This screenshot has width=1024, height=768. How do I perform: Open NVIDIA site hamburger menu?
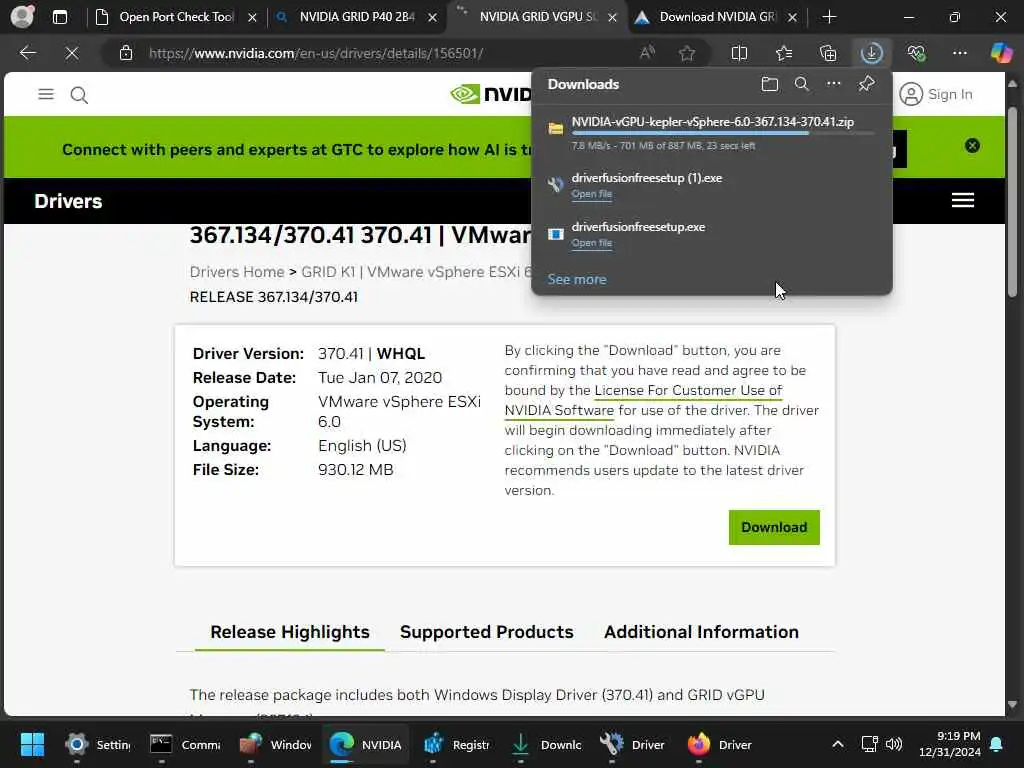point(46,95)
